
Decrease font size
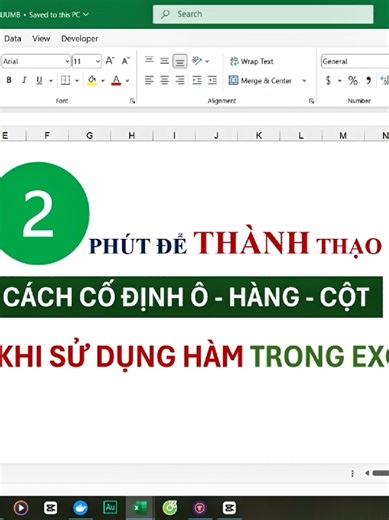click(126, 61)
